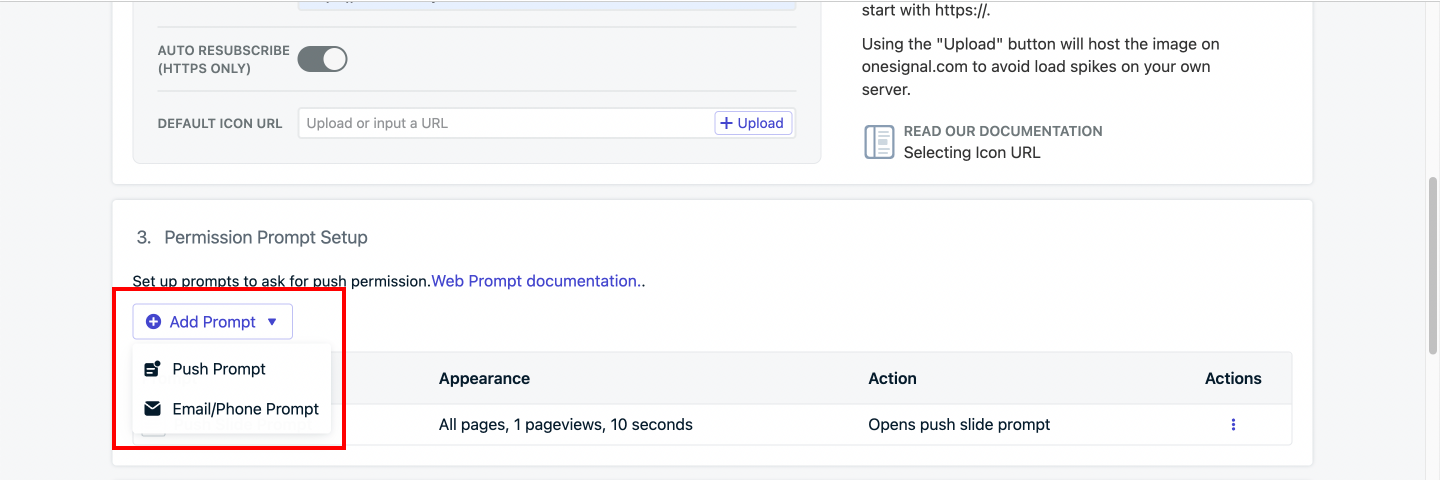Open the three-dot Actions menu icon
The height and width of the screenshot is (480, 1440).
(1233, 425)
